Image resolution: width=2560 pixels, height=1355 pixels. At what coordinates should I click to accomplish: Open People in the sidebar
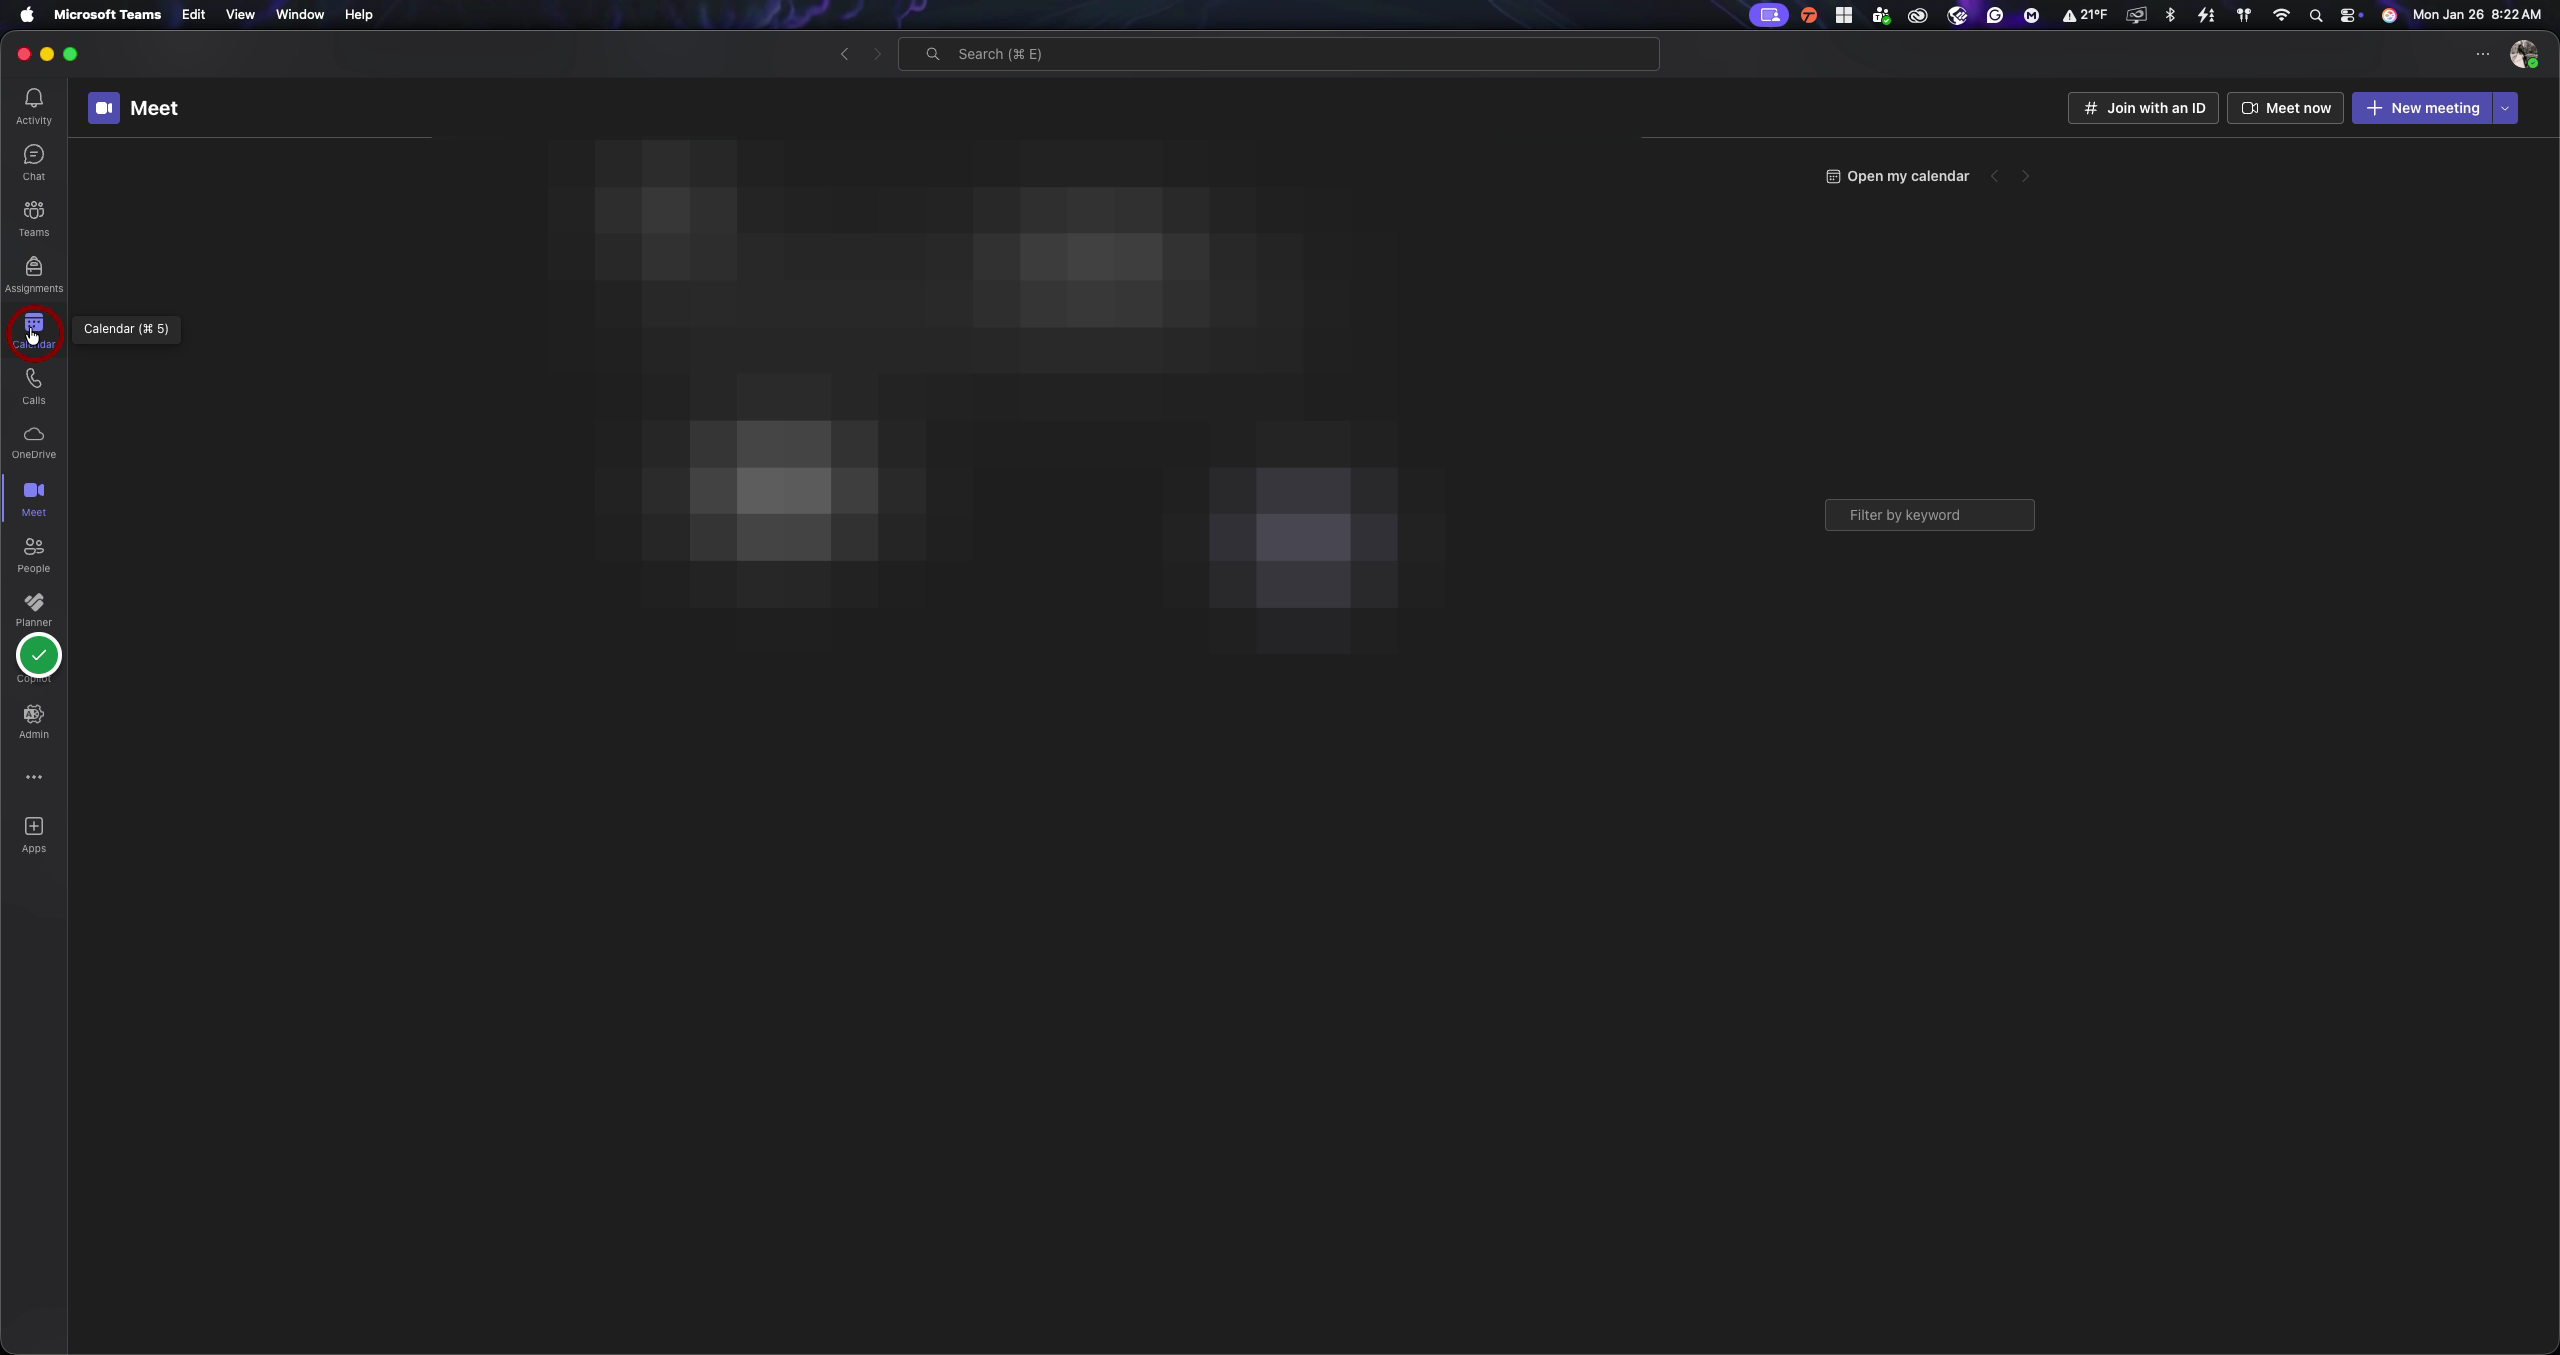pyautogui.click(x=33, y=554)
